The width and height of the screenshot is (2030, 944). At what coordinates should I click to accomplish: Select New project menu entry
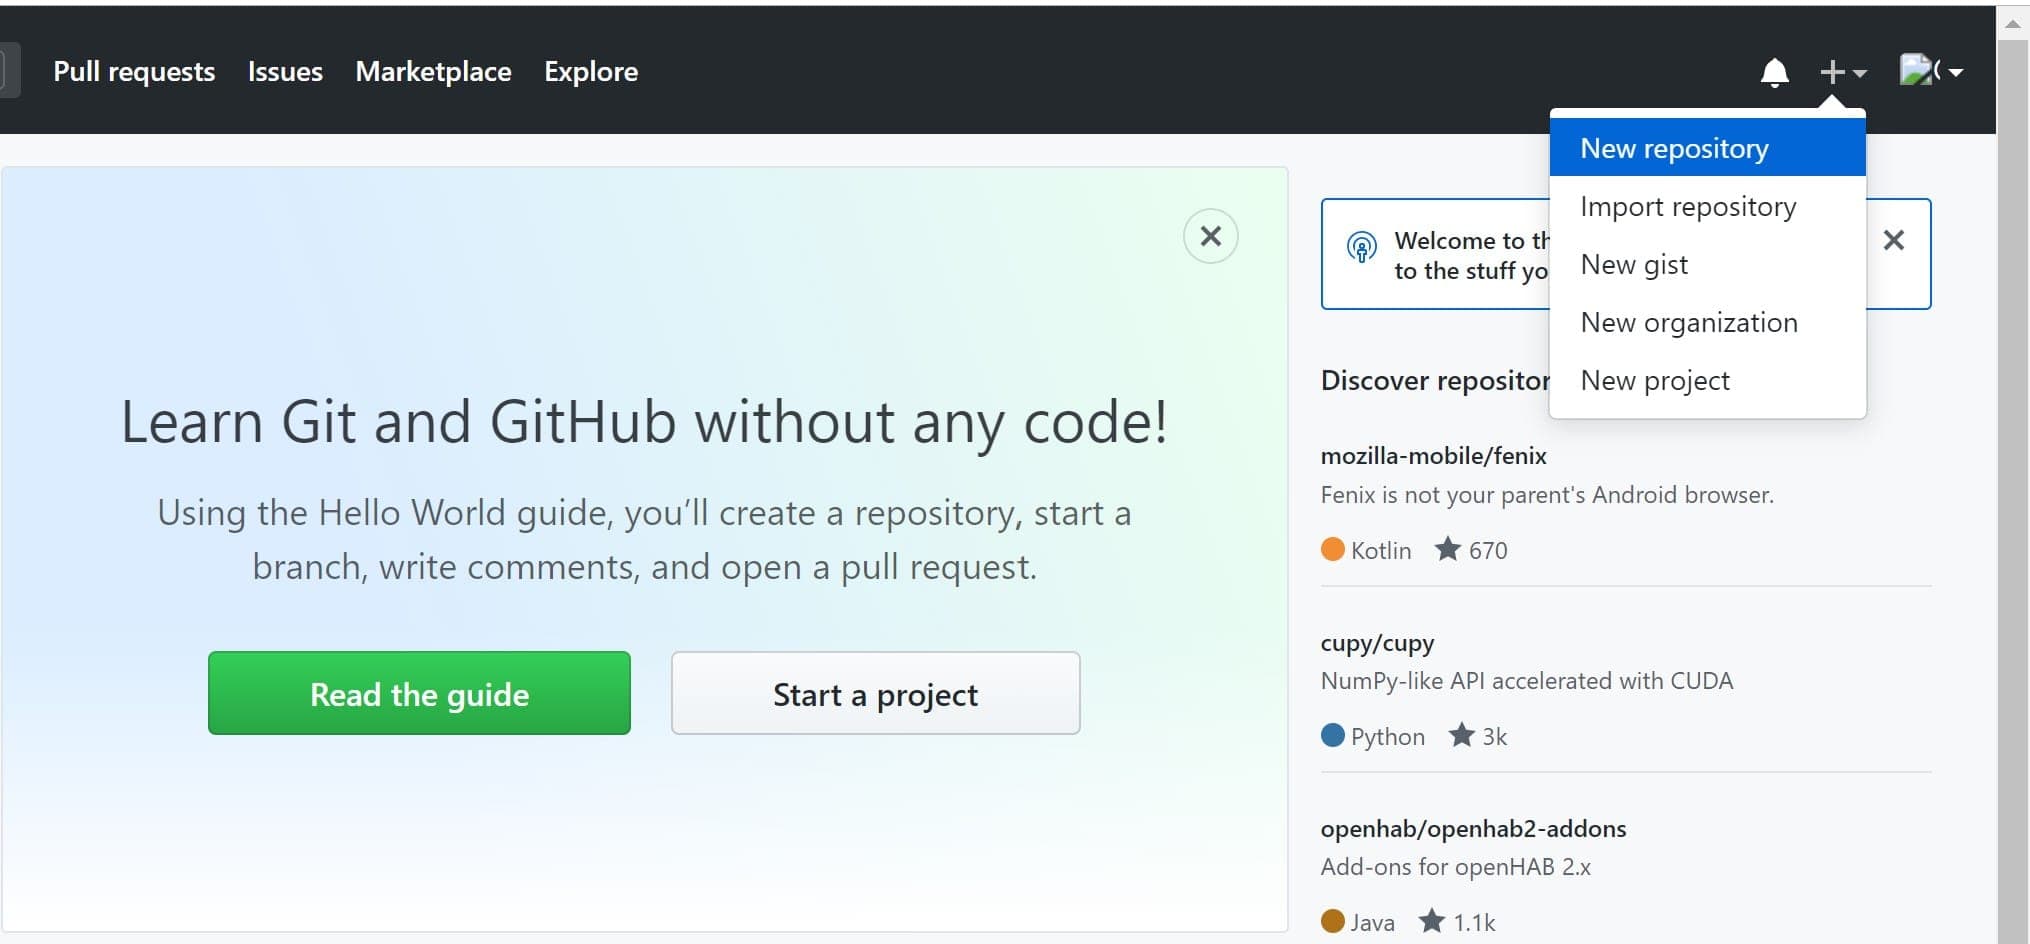point(1655,380)
